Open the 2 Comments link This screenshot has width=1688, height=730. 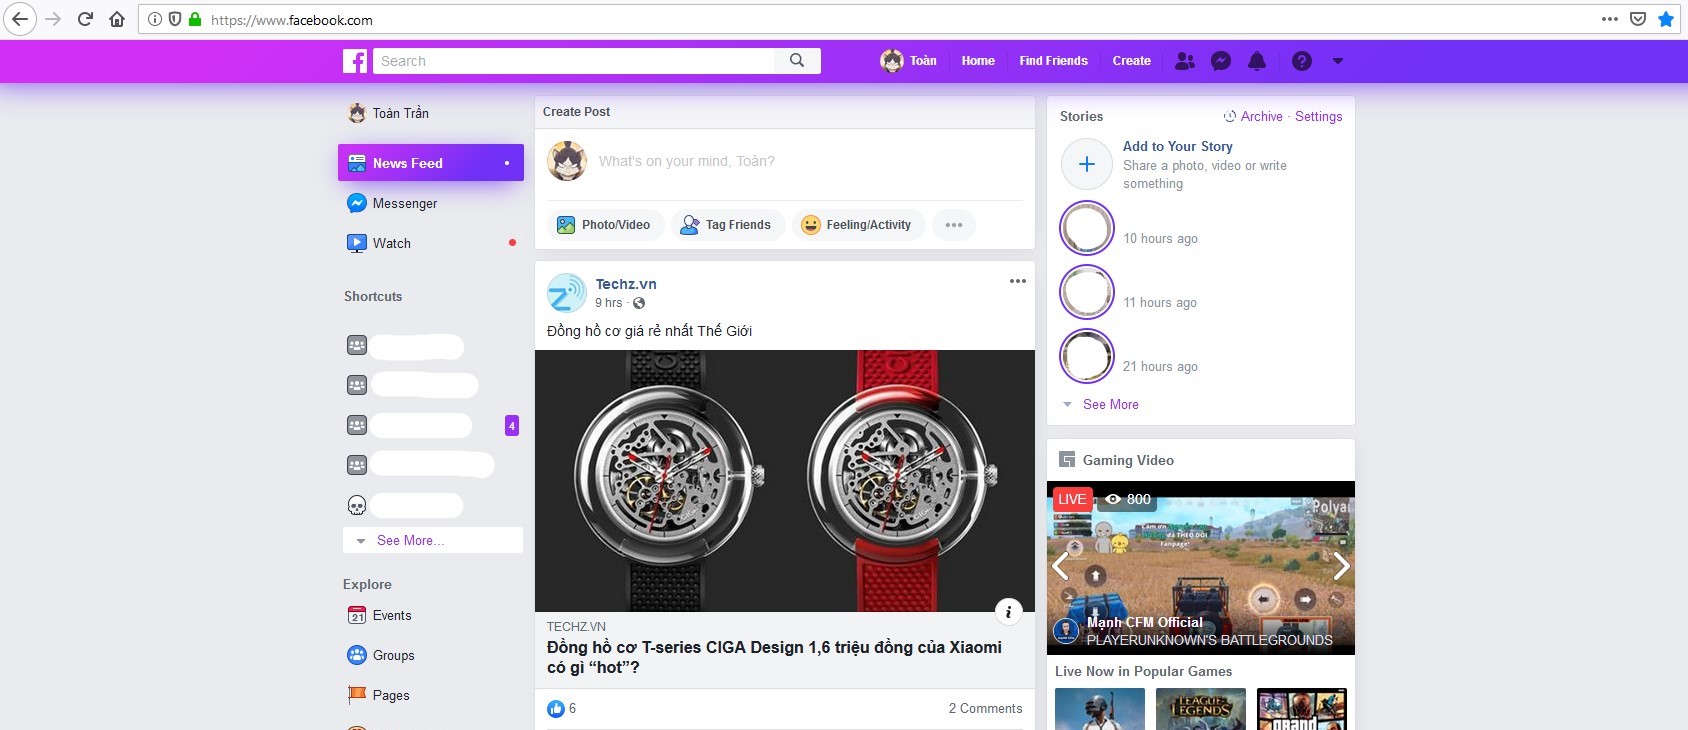[986, 708]
